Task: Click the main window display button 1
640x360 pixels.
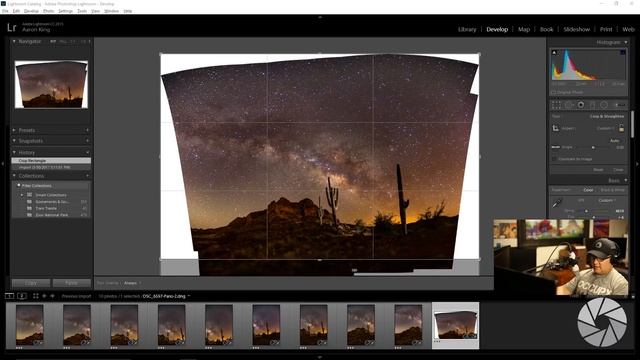Action: (9, 296)
